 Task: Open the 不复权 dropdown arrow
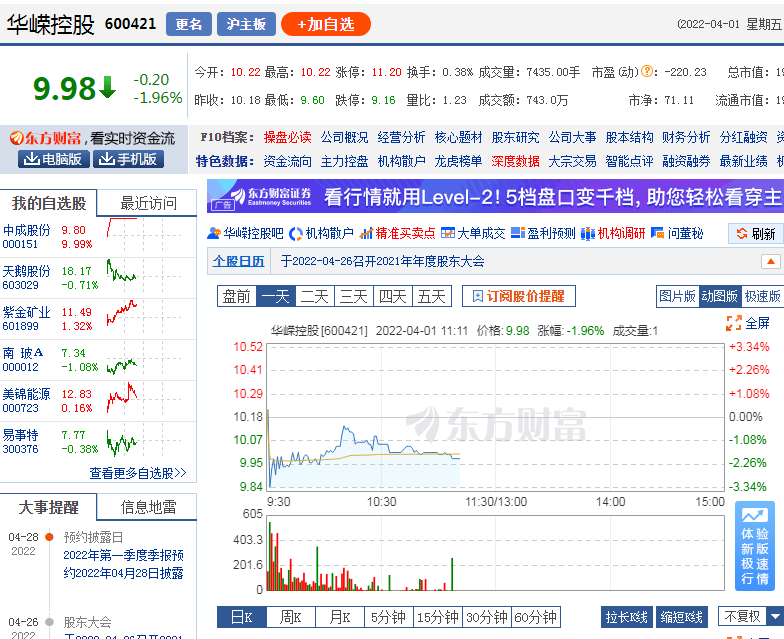pos(776,616)
